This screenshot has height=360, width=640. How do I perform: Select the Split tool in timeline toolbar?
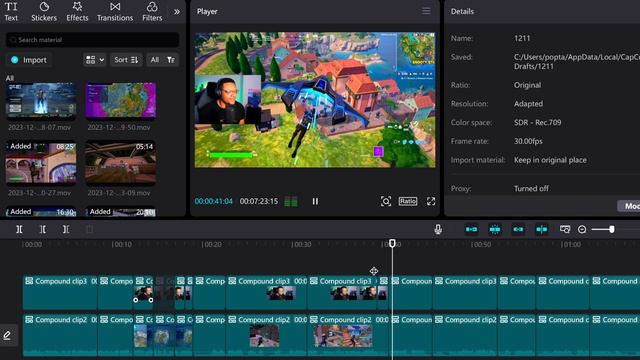click(19, 229)
